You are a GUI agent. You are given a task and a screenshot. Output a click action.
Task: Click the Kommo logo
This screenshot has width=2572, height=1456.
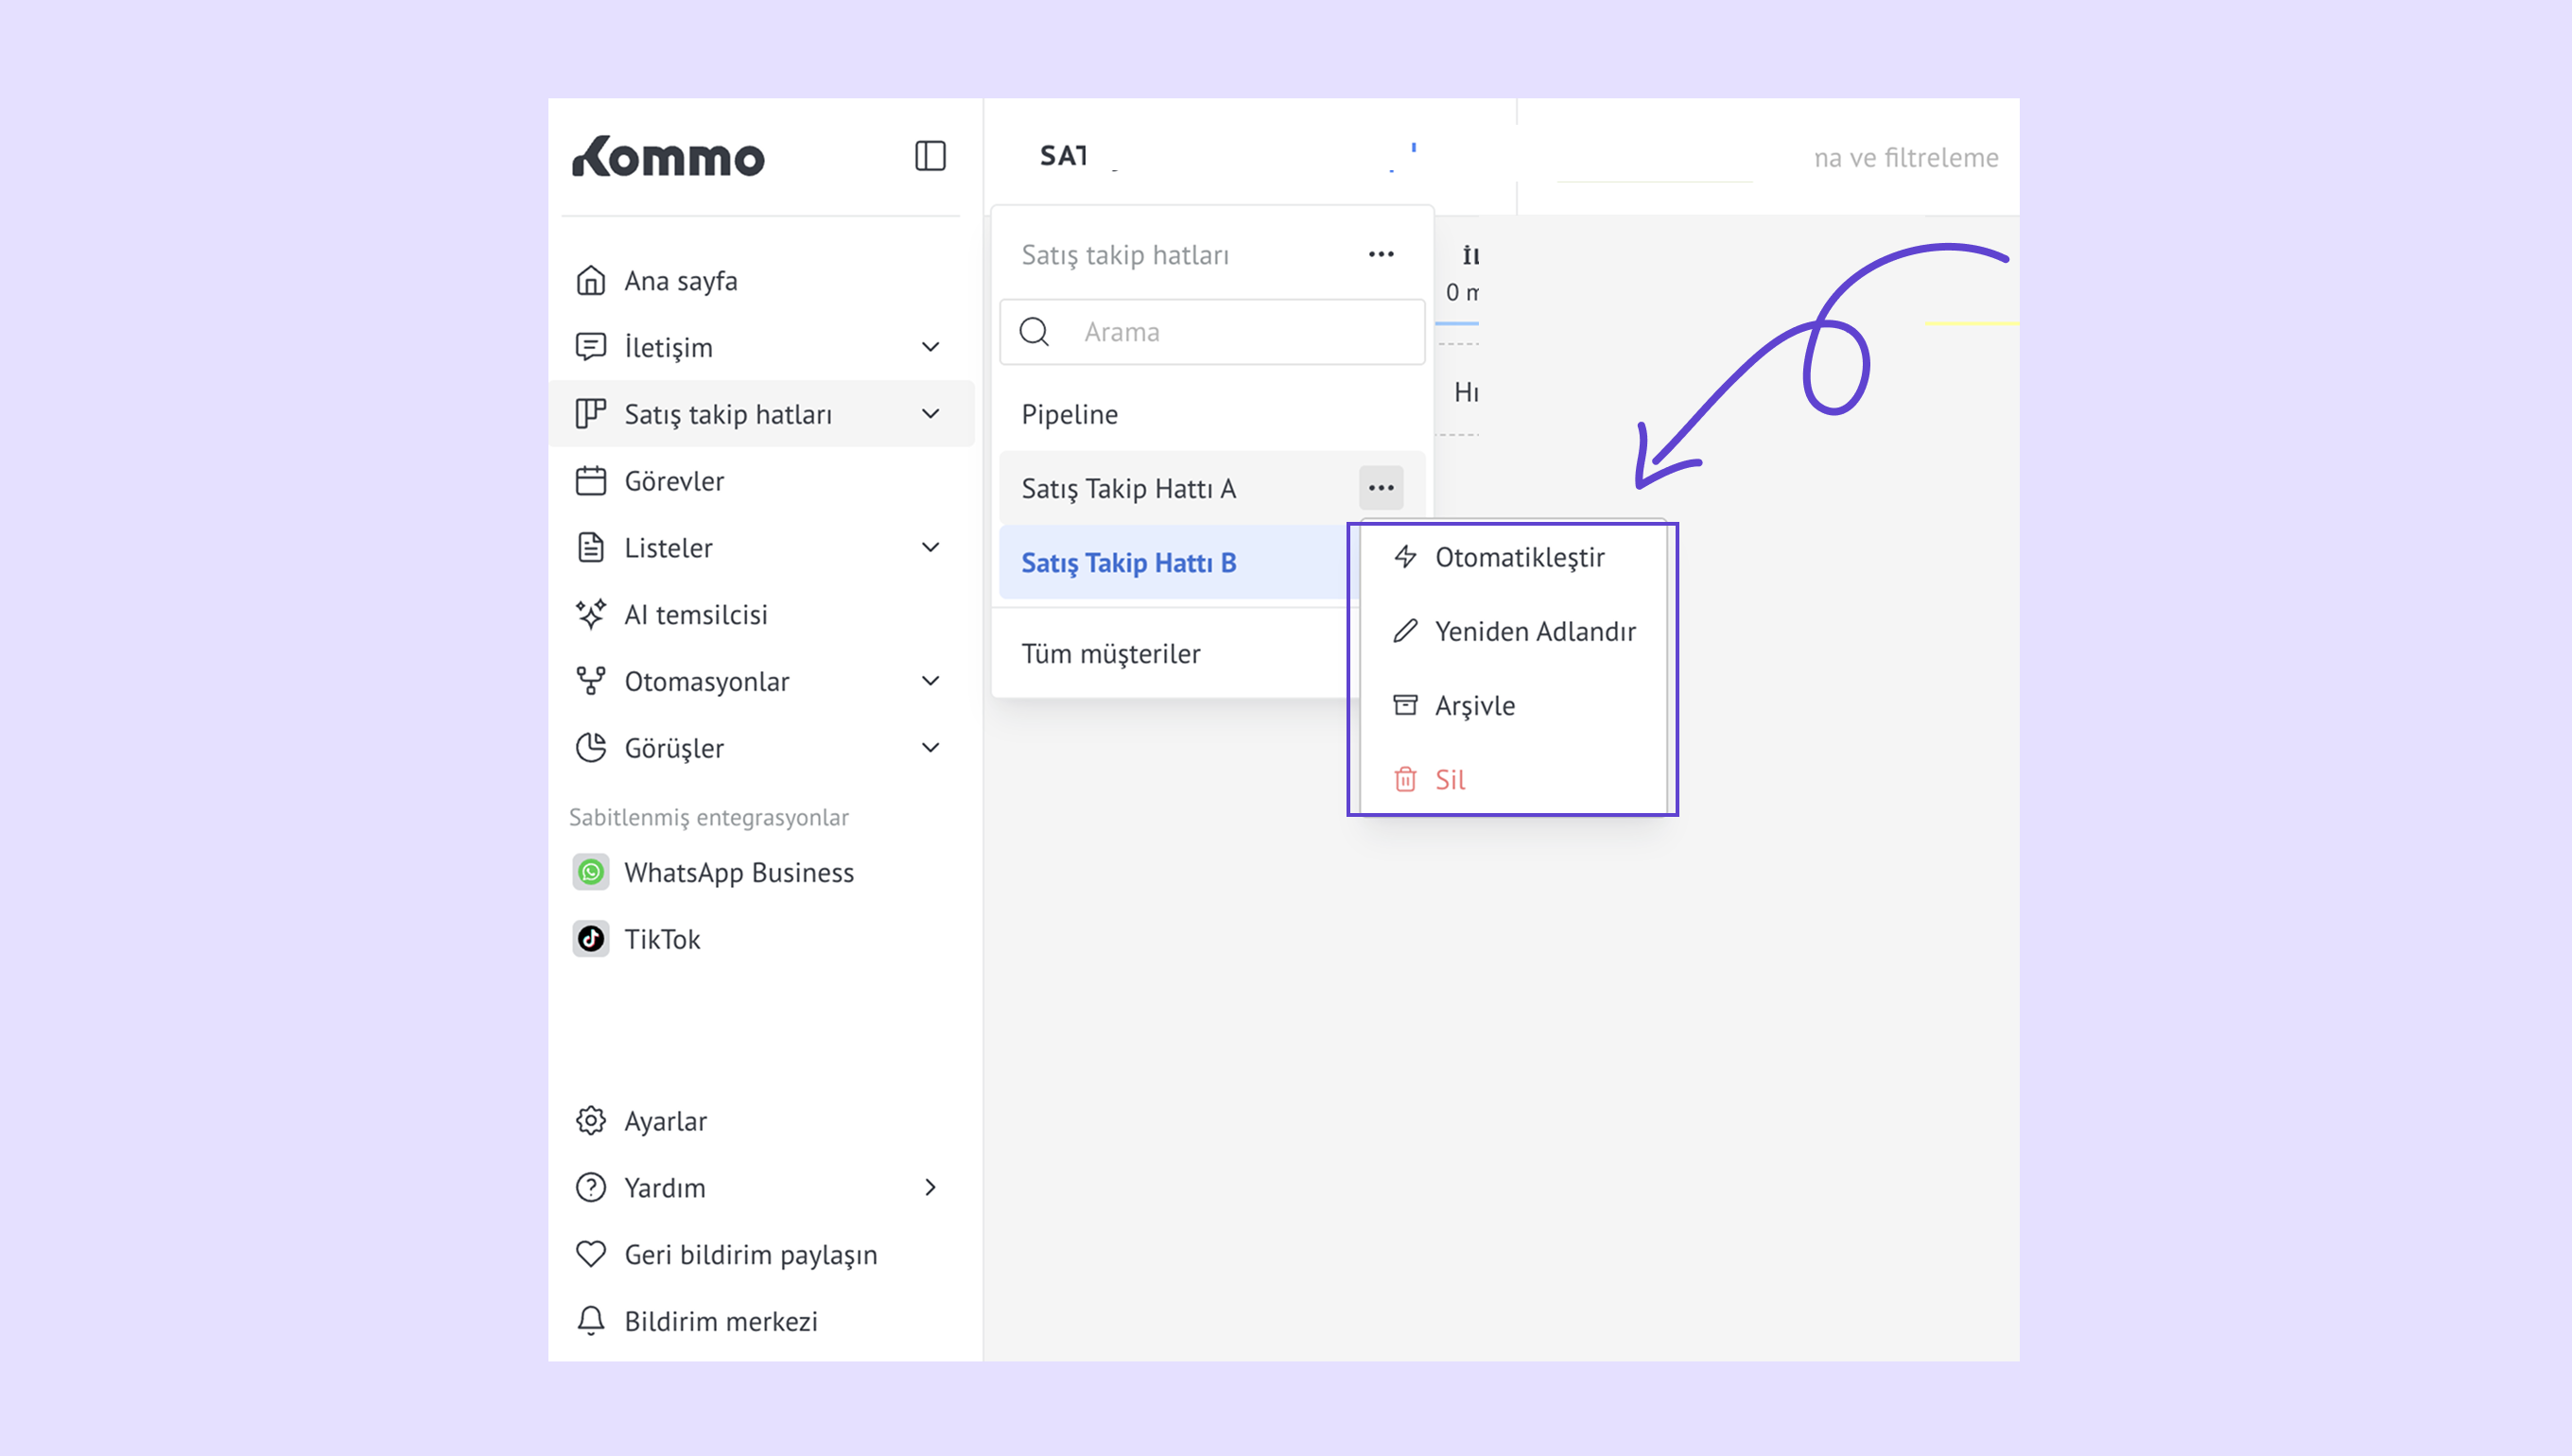[x=668, y=157]
